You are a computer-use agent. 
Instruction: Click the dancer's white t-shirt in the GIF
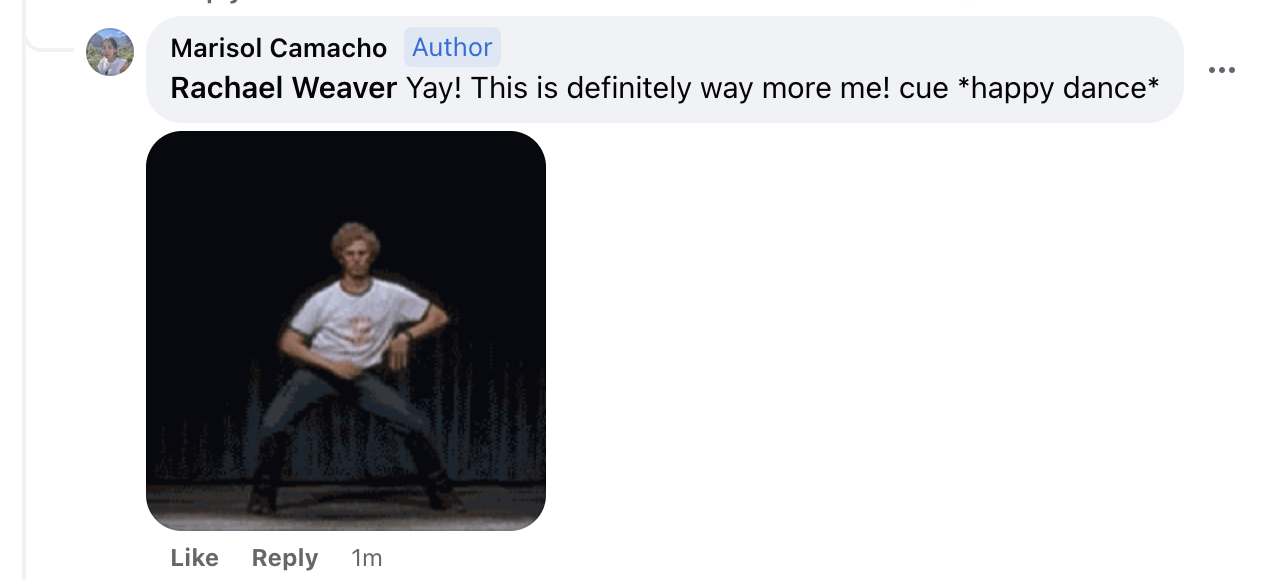pyautogui.click(x=355, y=320)
